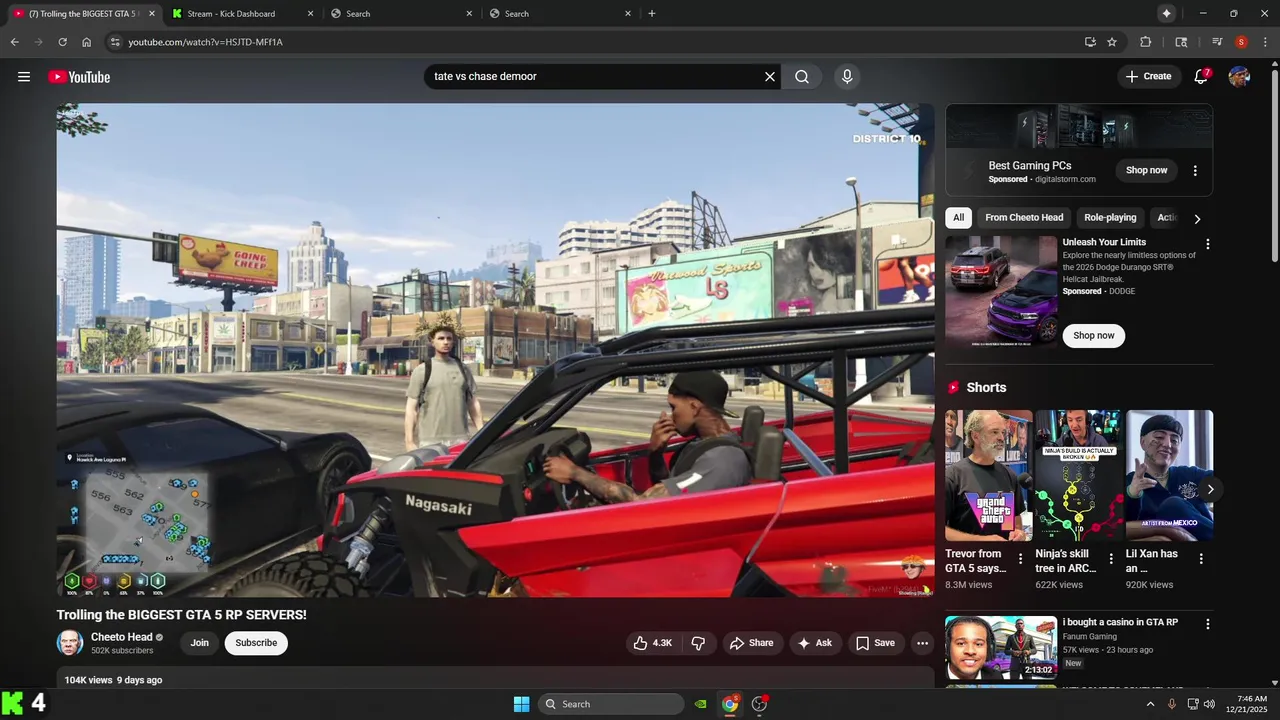Image resolution: width=1280 pixels, height=720 pixels.
Task: Start voice search with the microphone
Action: pos(847,77)
